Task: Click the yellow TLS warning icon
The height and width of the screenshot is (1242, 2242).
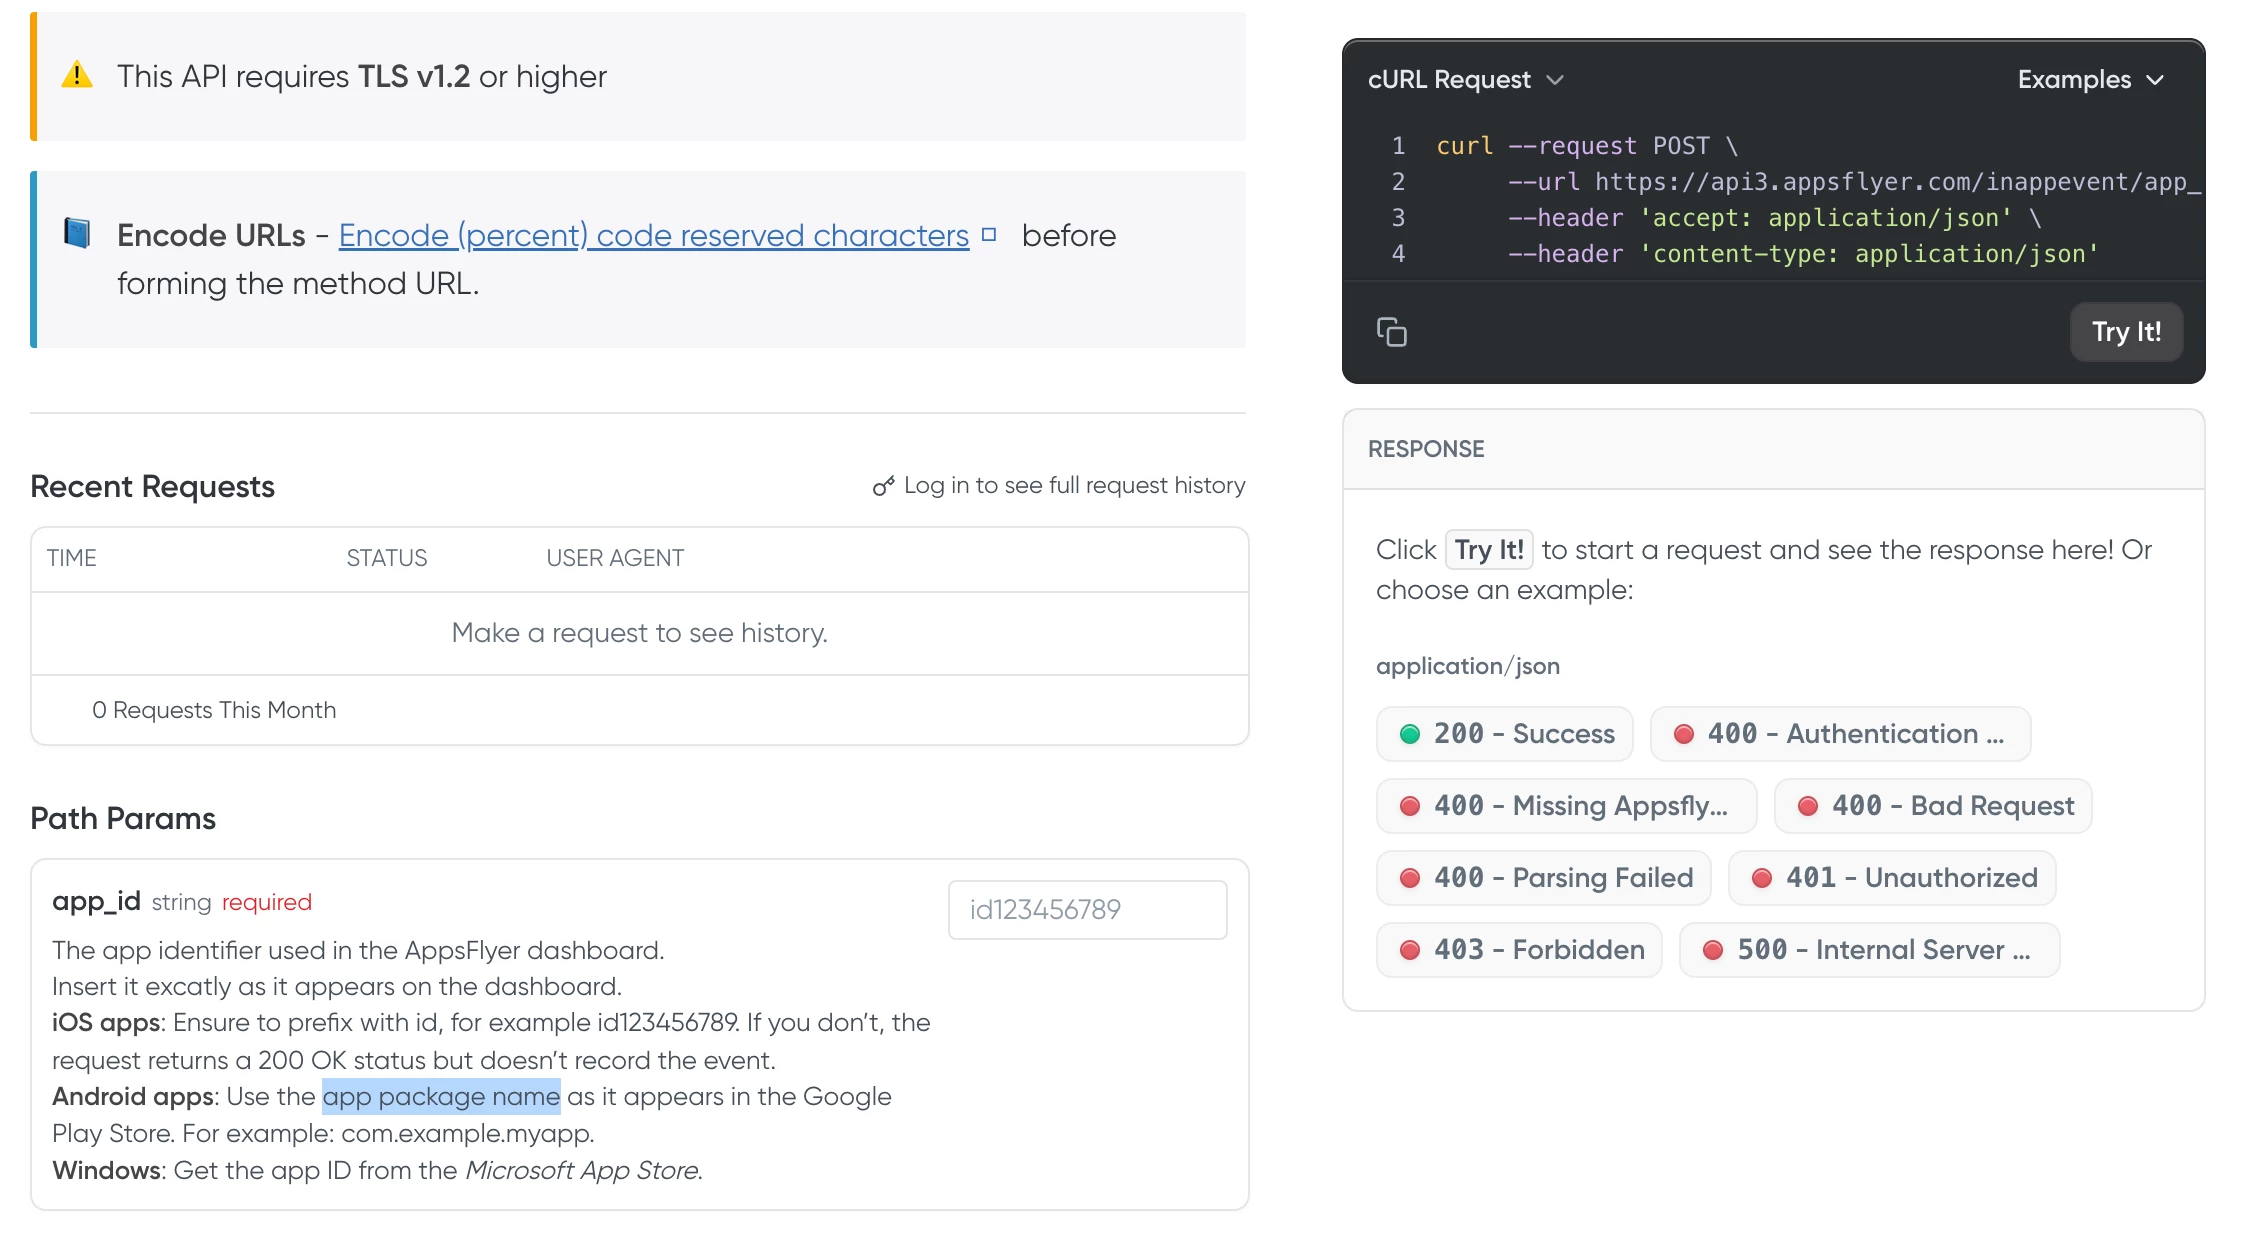Action: point(77,75)
